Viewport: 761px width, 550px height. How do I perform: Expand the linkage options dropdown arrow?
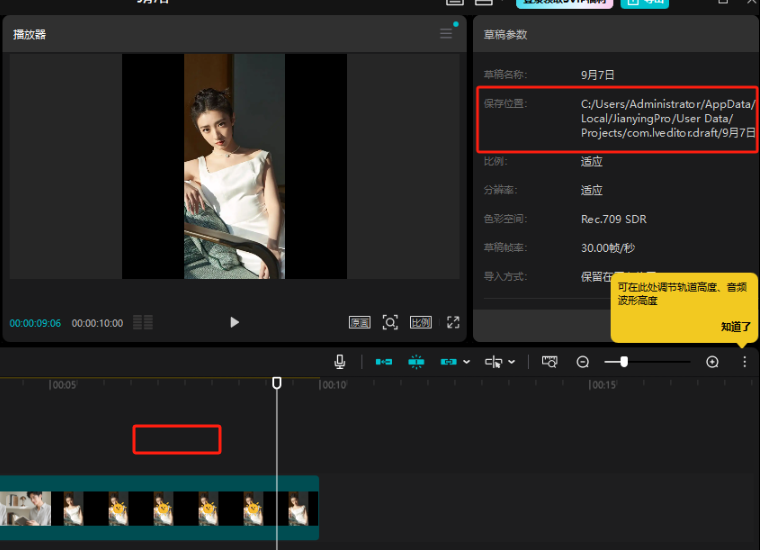(x=467, y=362)
